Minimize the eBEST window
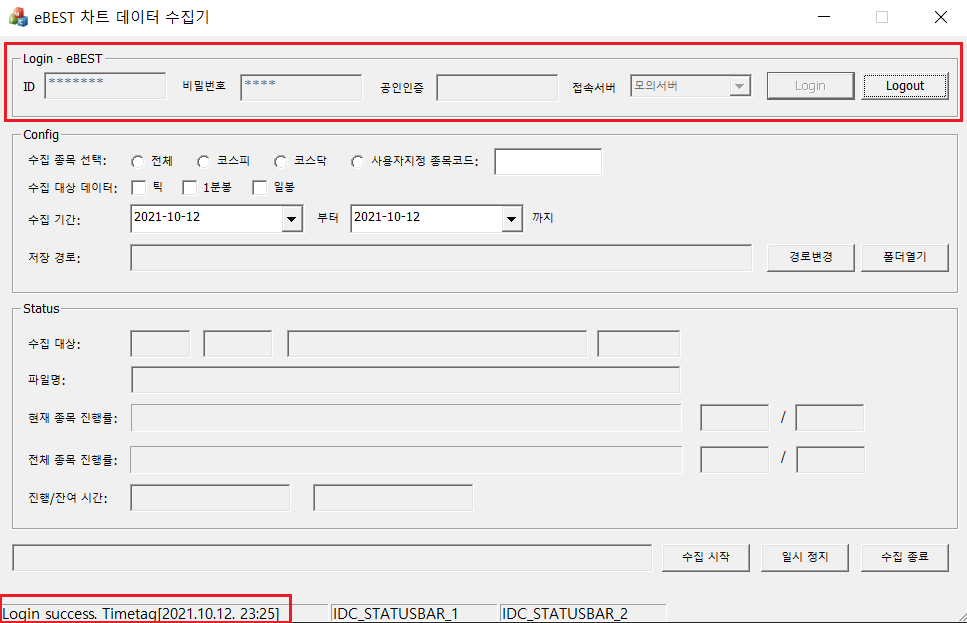This screenshot has width=967, height=623. (824, 17)
